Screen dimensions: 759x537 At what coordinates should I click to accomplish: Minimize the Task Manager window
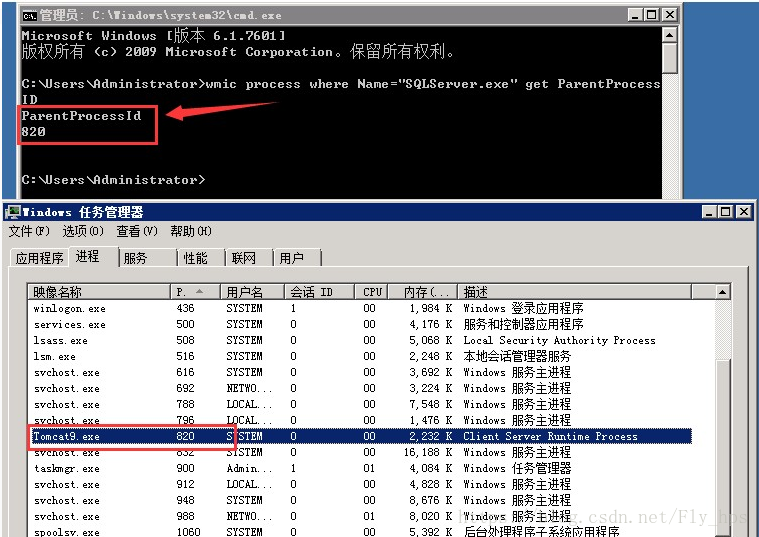(x=709, y=212)
